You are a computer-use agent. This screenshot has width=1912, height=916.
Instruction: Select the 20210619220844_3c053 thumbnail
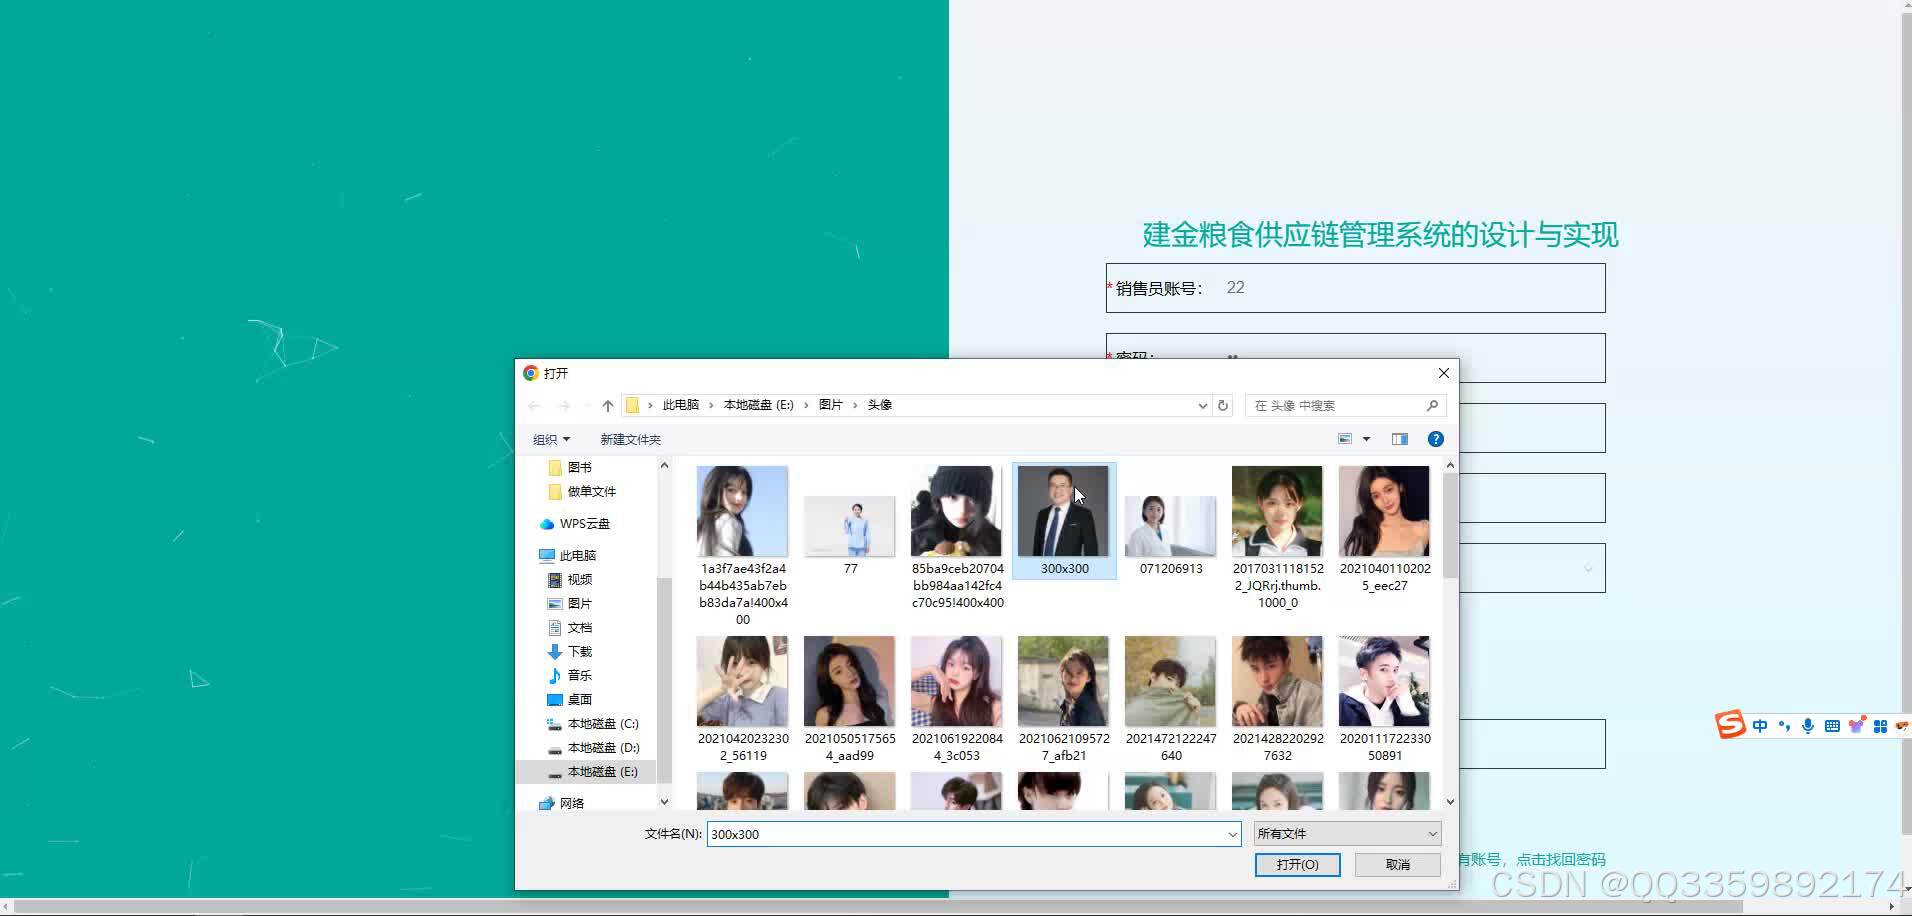tap(956, 681)
